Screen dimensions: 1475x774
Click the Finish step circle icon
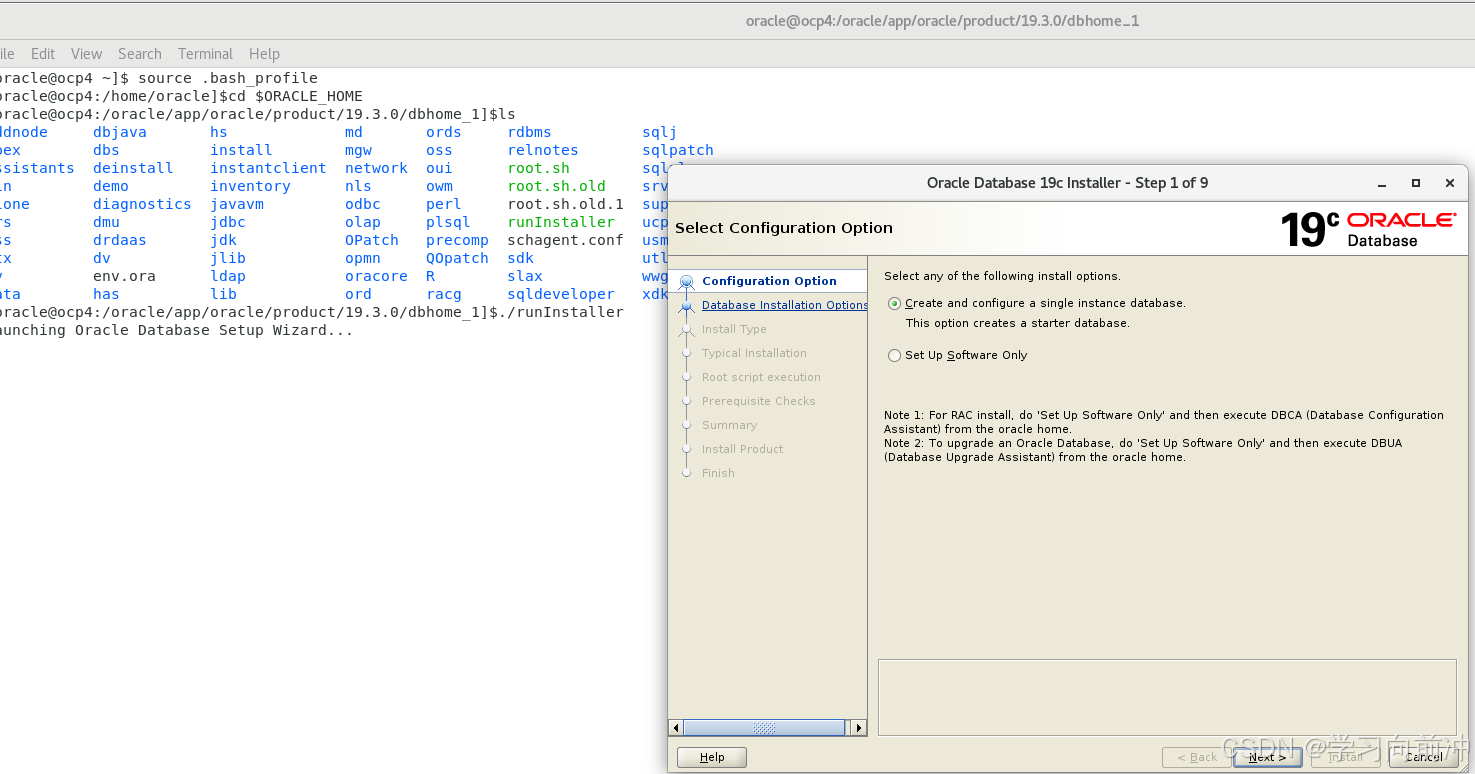pos(686,473)
